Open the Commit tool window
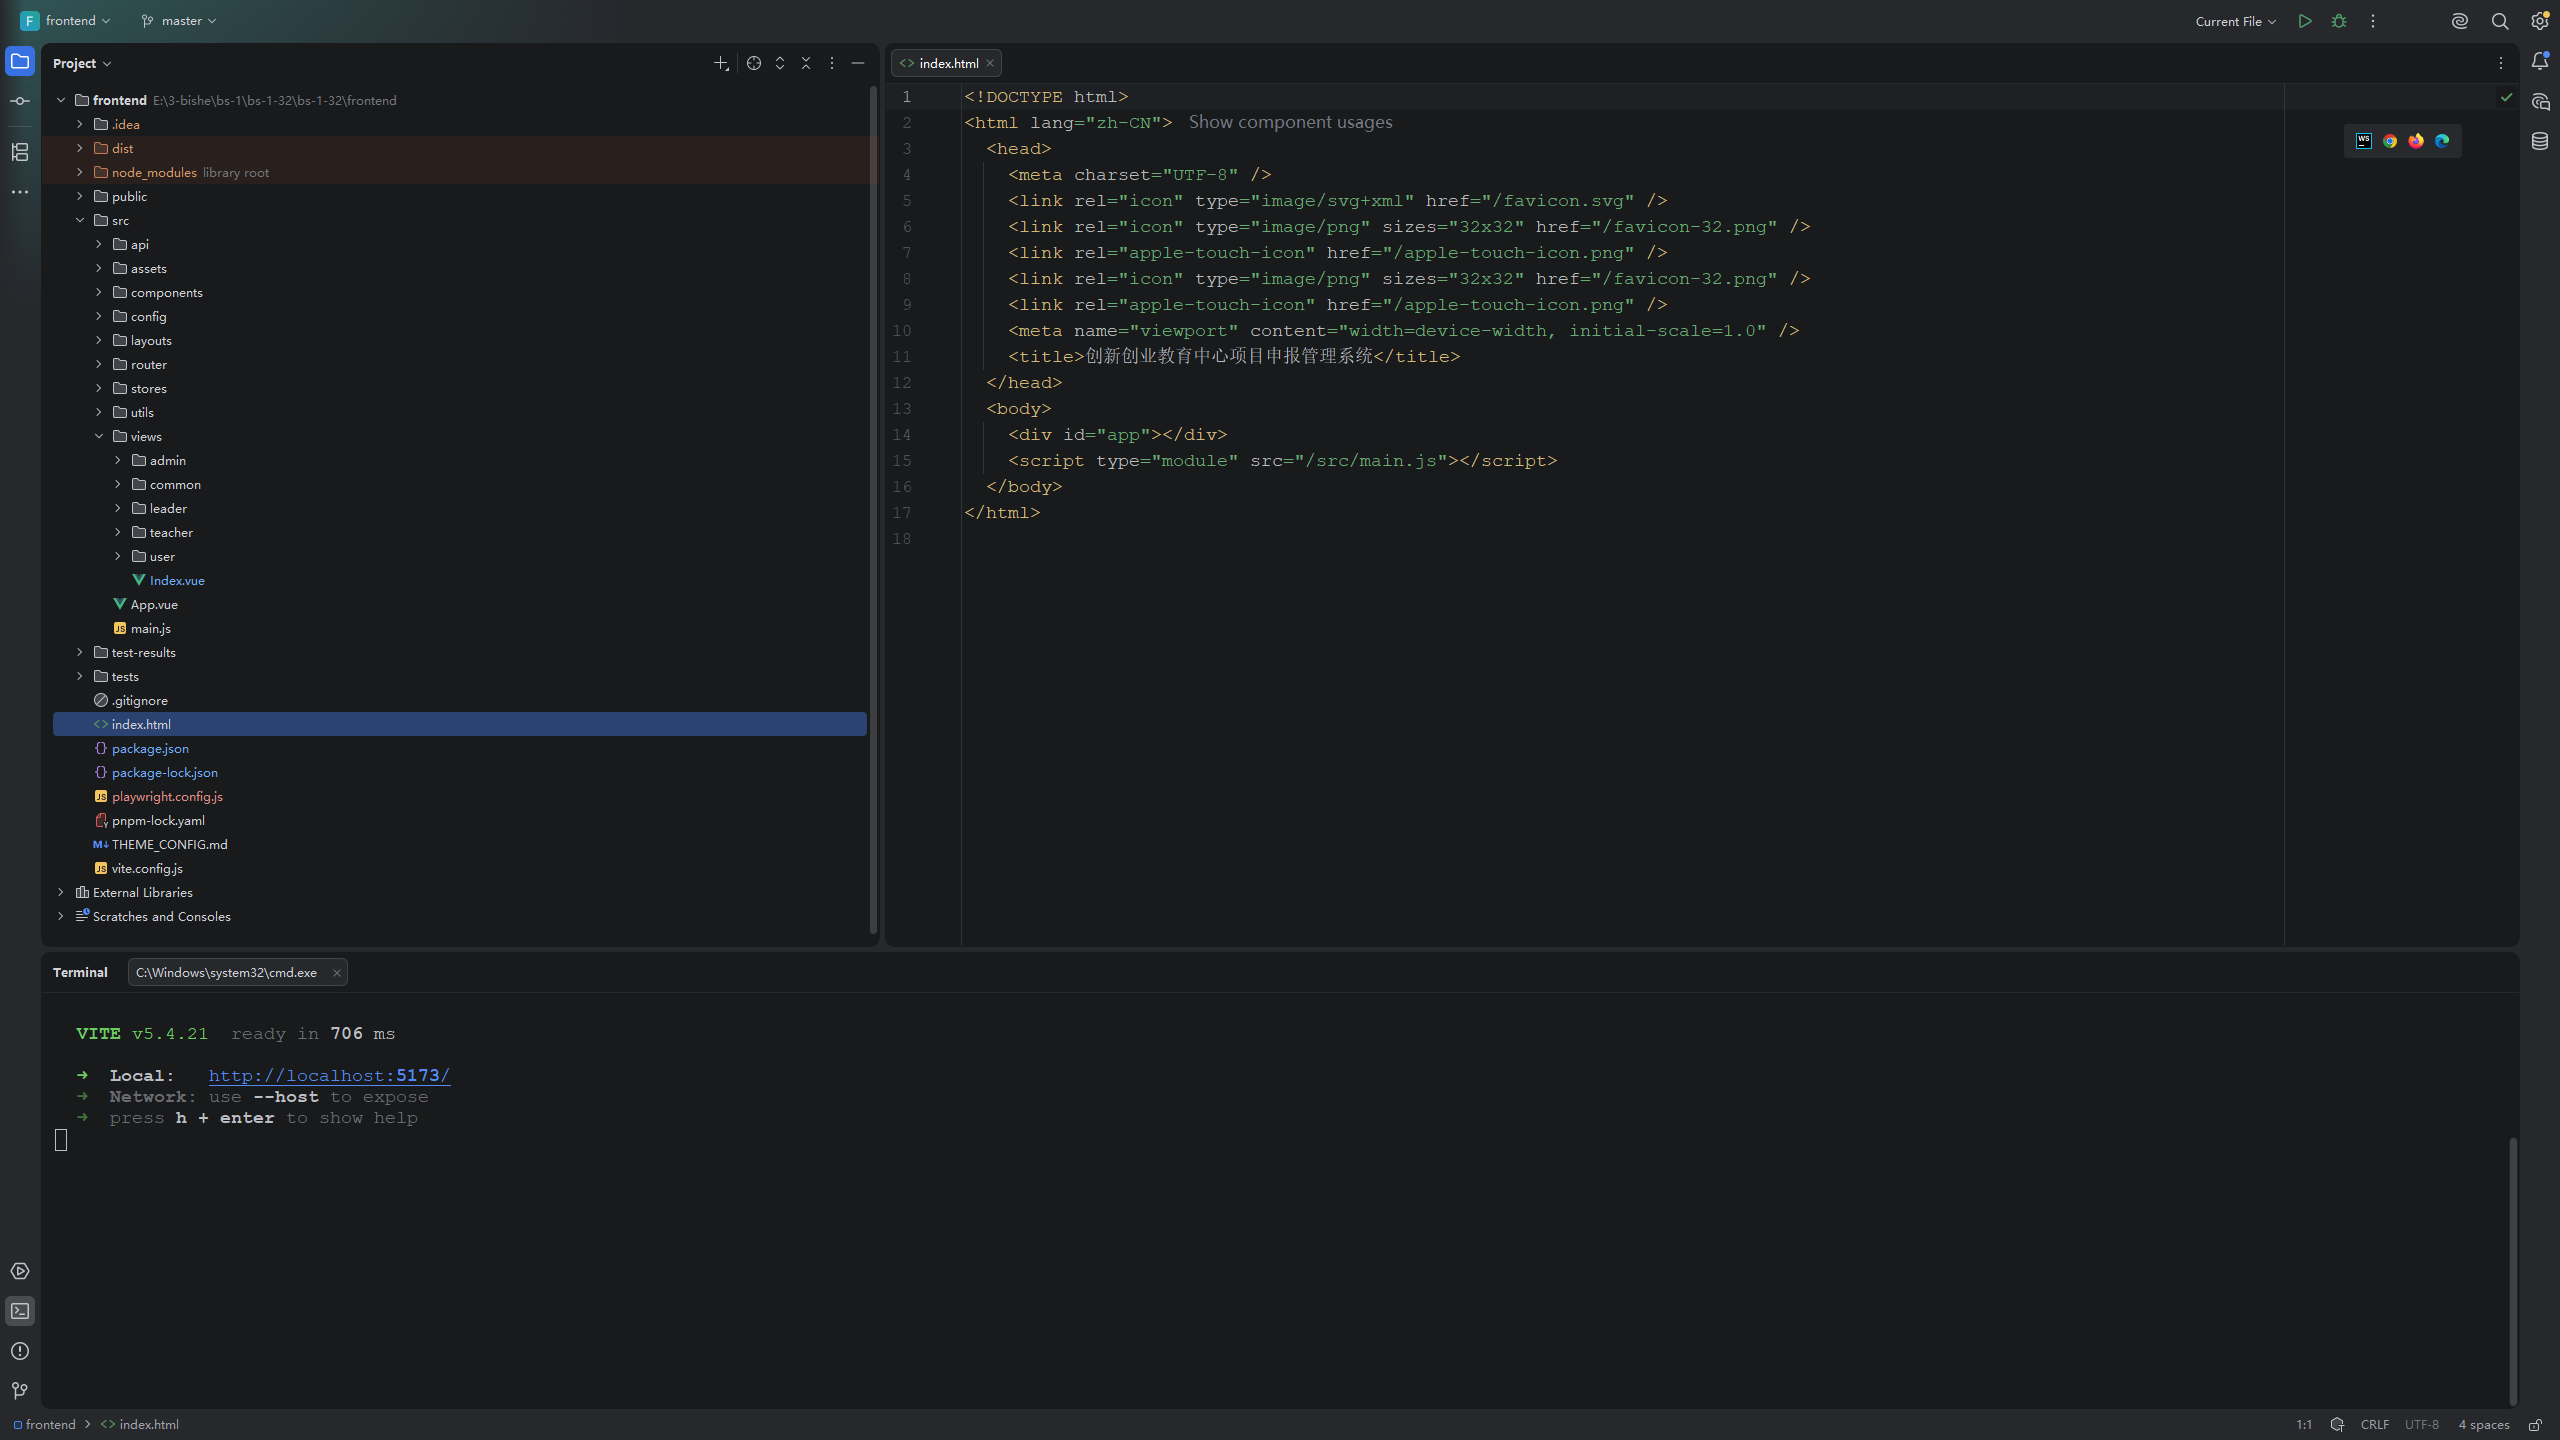 click(20, 102)
